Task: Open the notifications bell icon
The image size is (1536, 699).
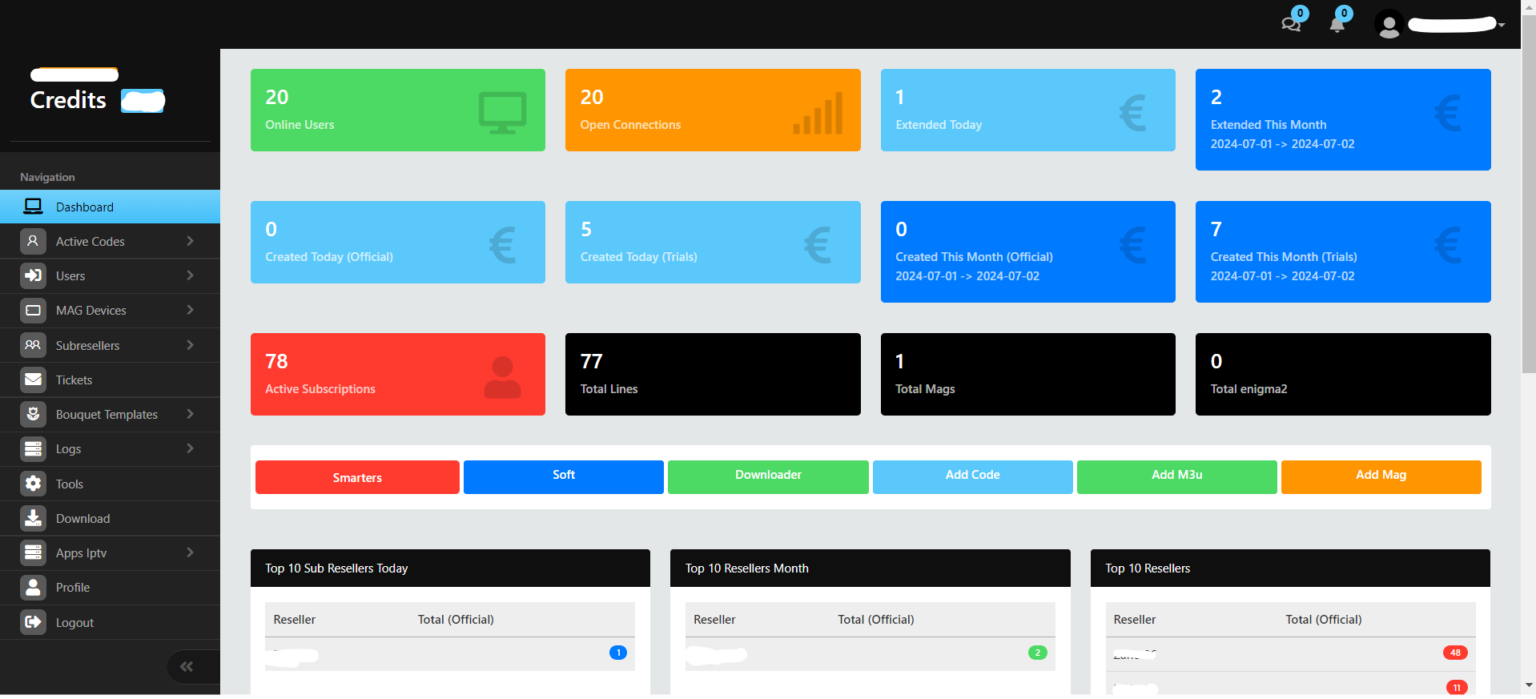Action: pyautogui.click(x=1337, y=23)
